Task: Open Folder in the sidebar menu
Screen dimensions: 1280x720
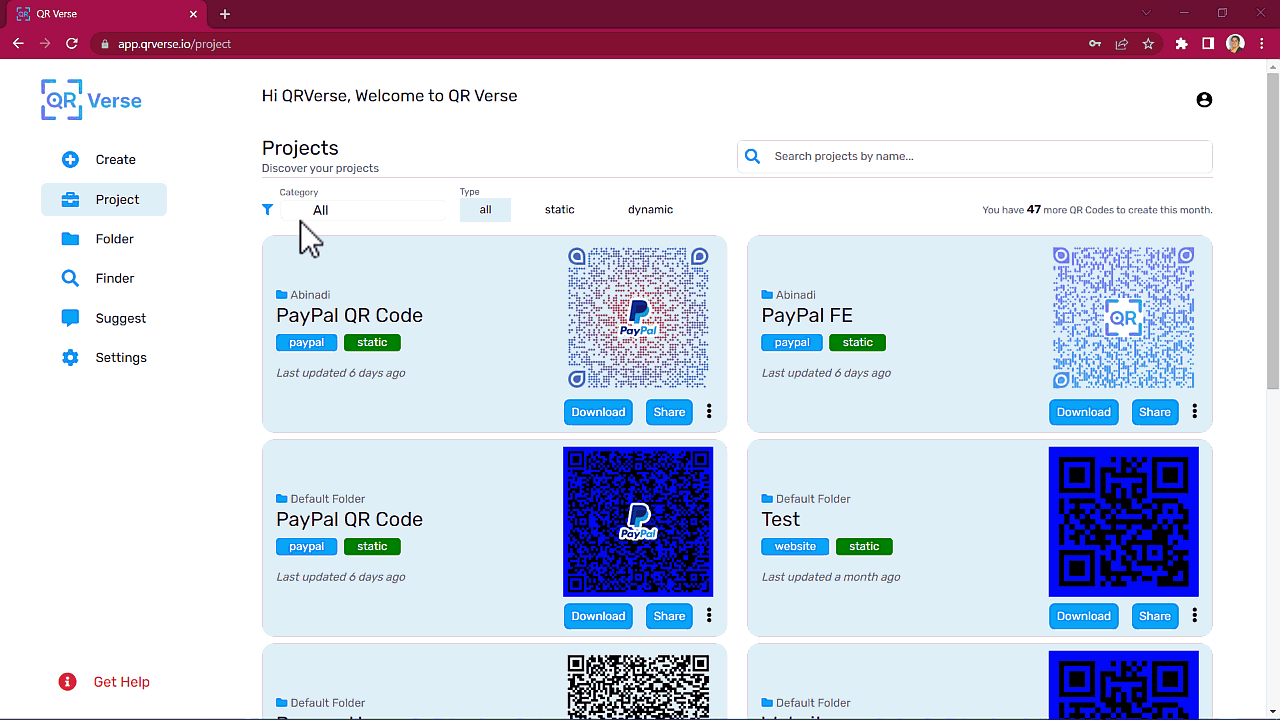Action: pyautogui.click(x=104, y=239)
